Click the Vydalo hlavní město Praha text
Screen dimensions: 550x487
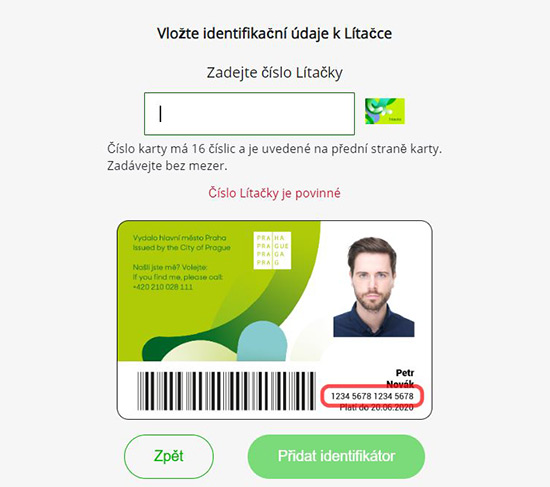[x=179, y=238]
